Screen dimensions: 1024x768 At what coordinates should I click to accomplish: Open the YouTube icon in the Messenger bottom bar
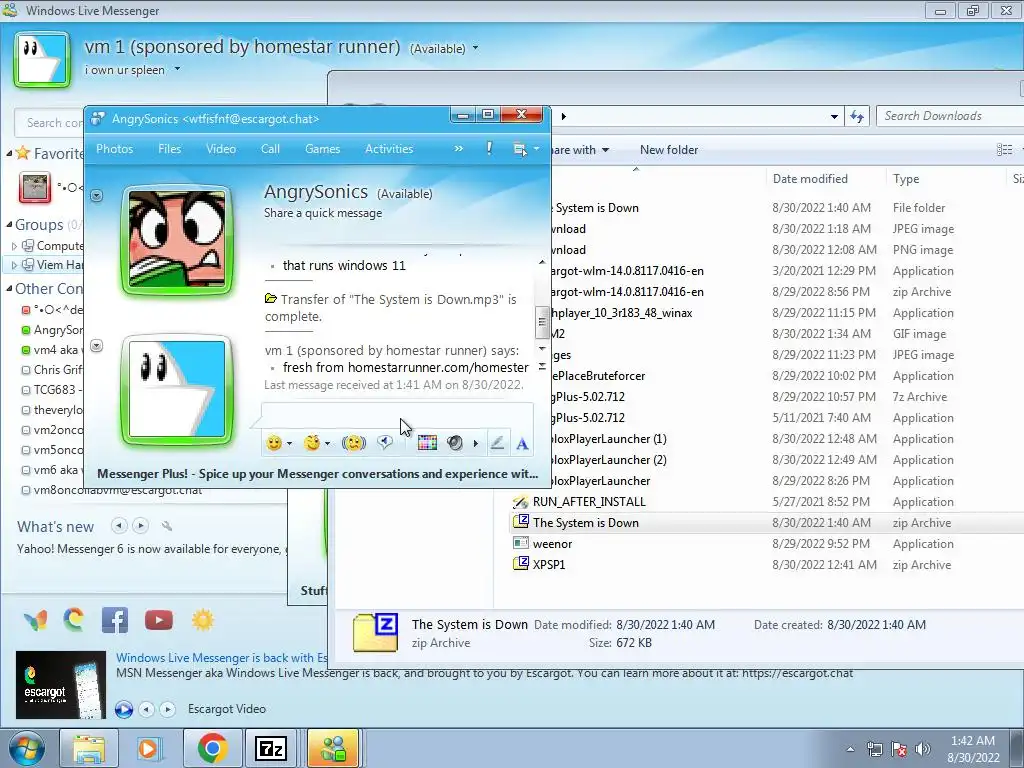coord(159,620)
